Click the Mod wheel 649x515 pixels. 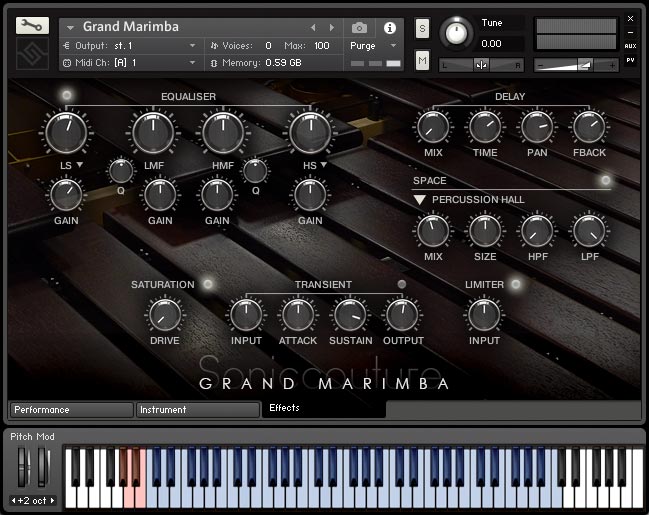coord(43,467)
